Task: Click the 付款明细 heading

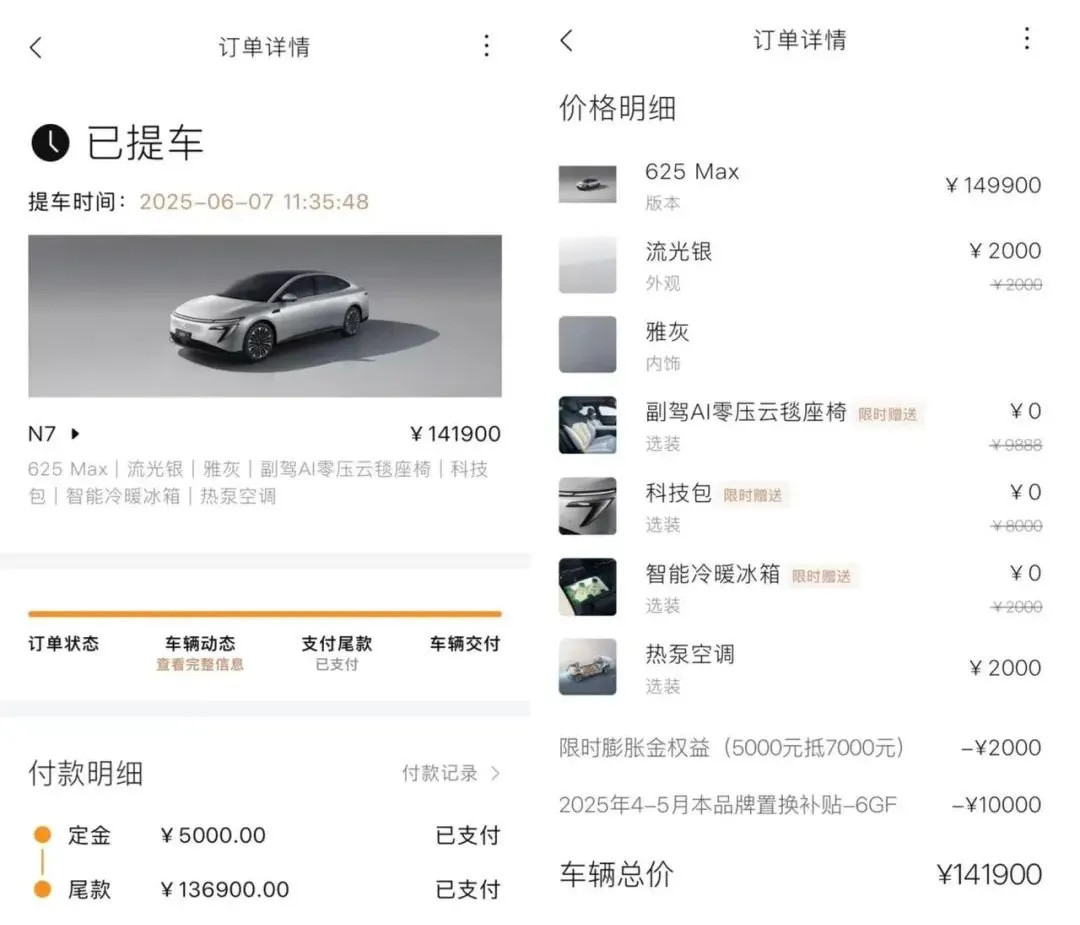Action: point(85,773)
